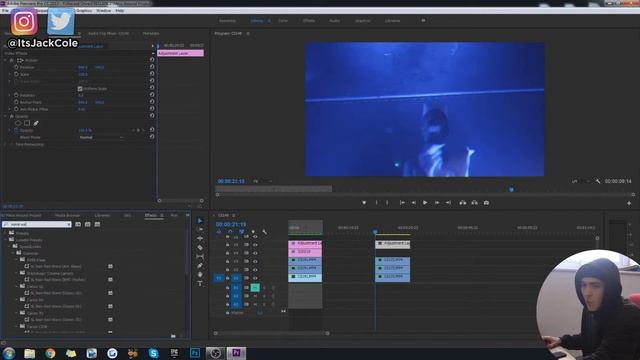Choose the free draw bezier mask pen
Screen dimensions: 640x360
pyautogui.click(x=36, y=123)
